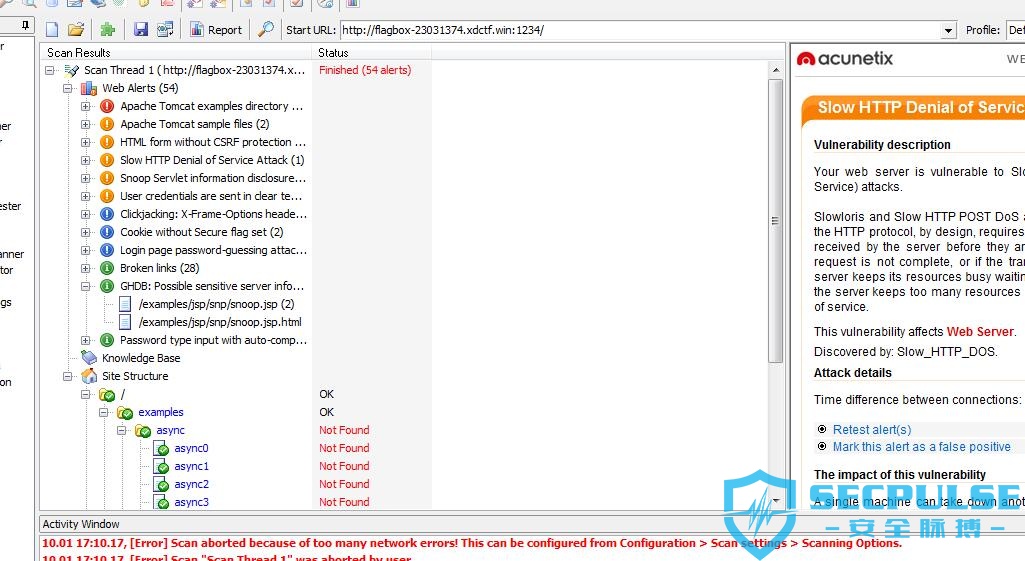Viewport: 1025px width, 561px height.
Task: Click the async0 file icon
Action: [x=161, y=448]
